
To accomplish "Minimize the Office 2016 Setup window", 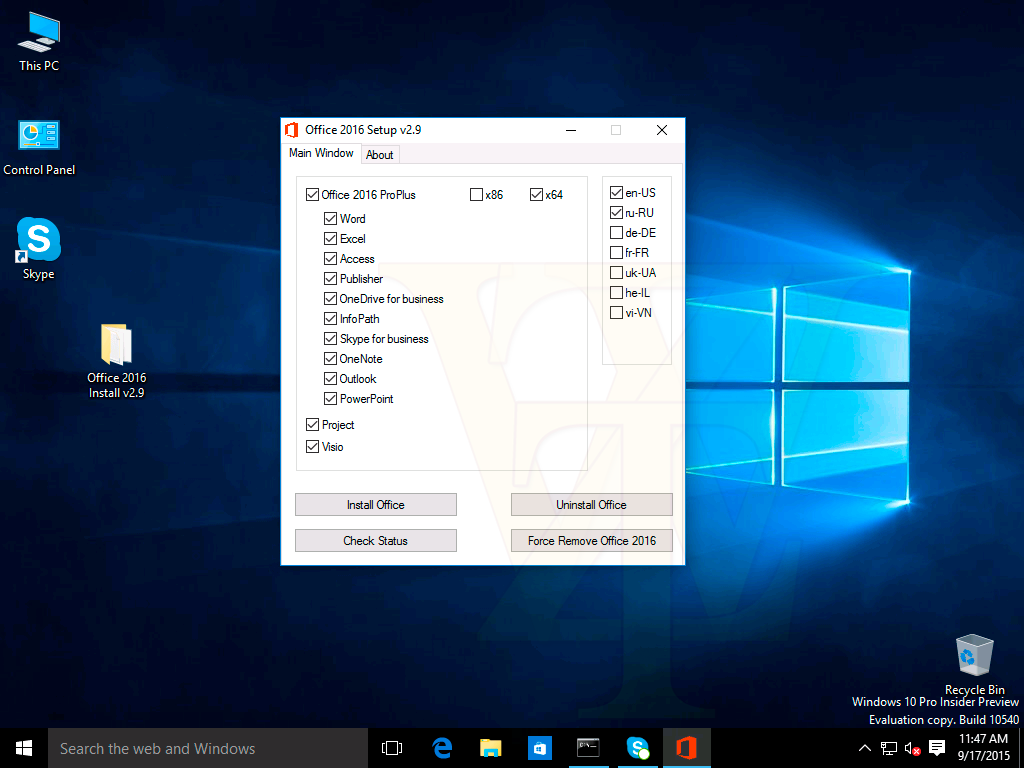I will pos(571,130).
